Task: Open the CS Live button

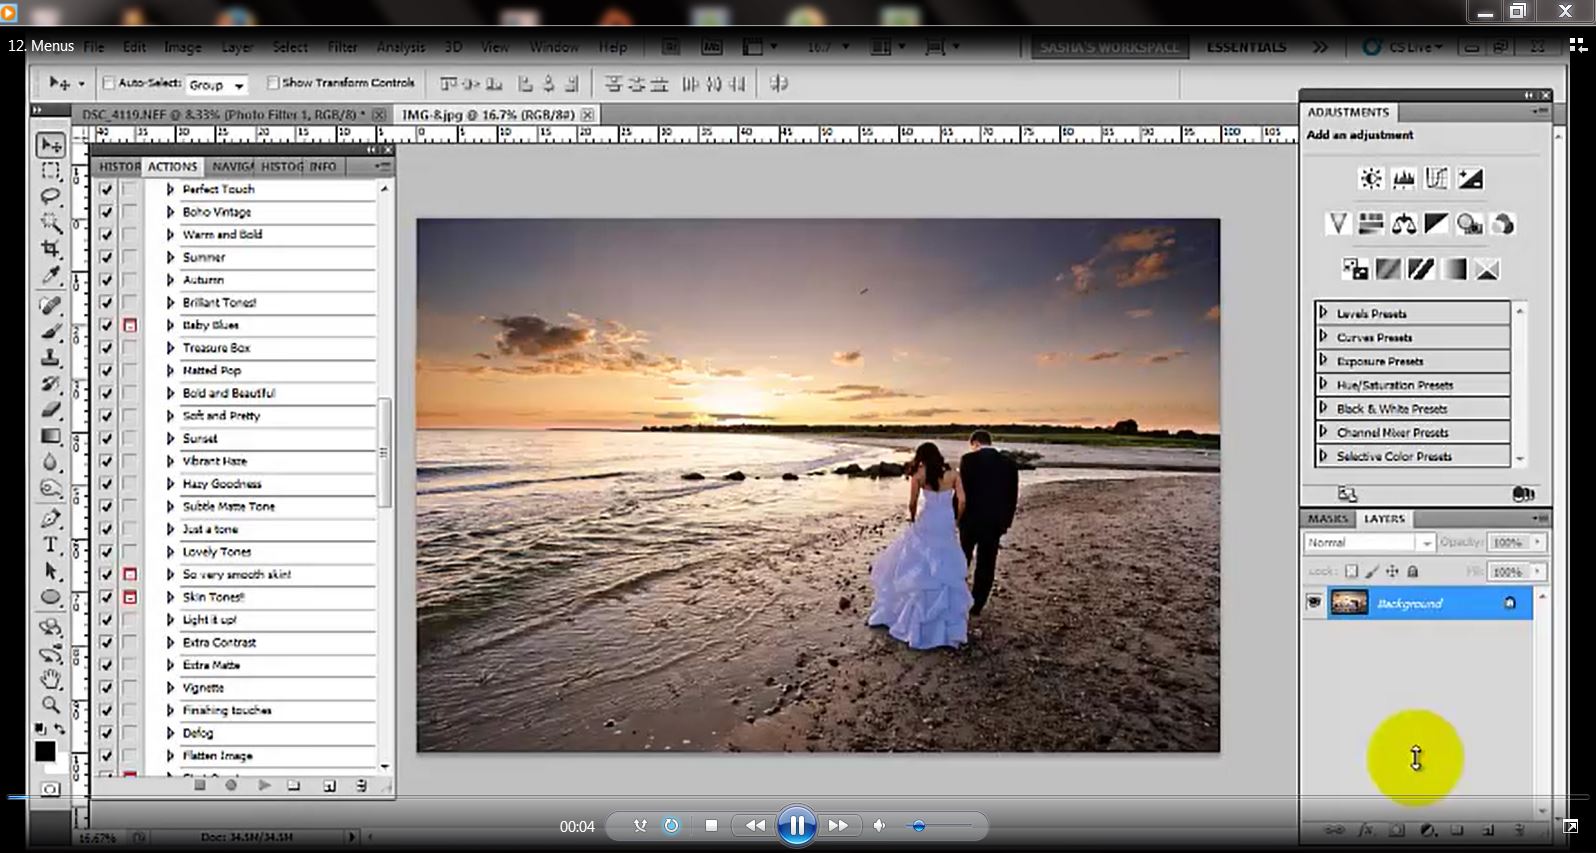Action: pyautogui.click(x=1404, y=47)
